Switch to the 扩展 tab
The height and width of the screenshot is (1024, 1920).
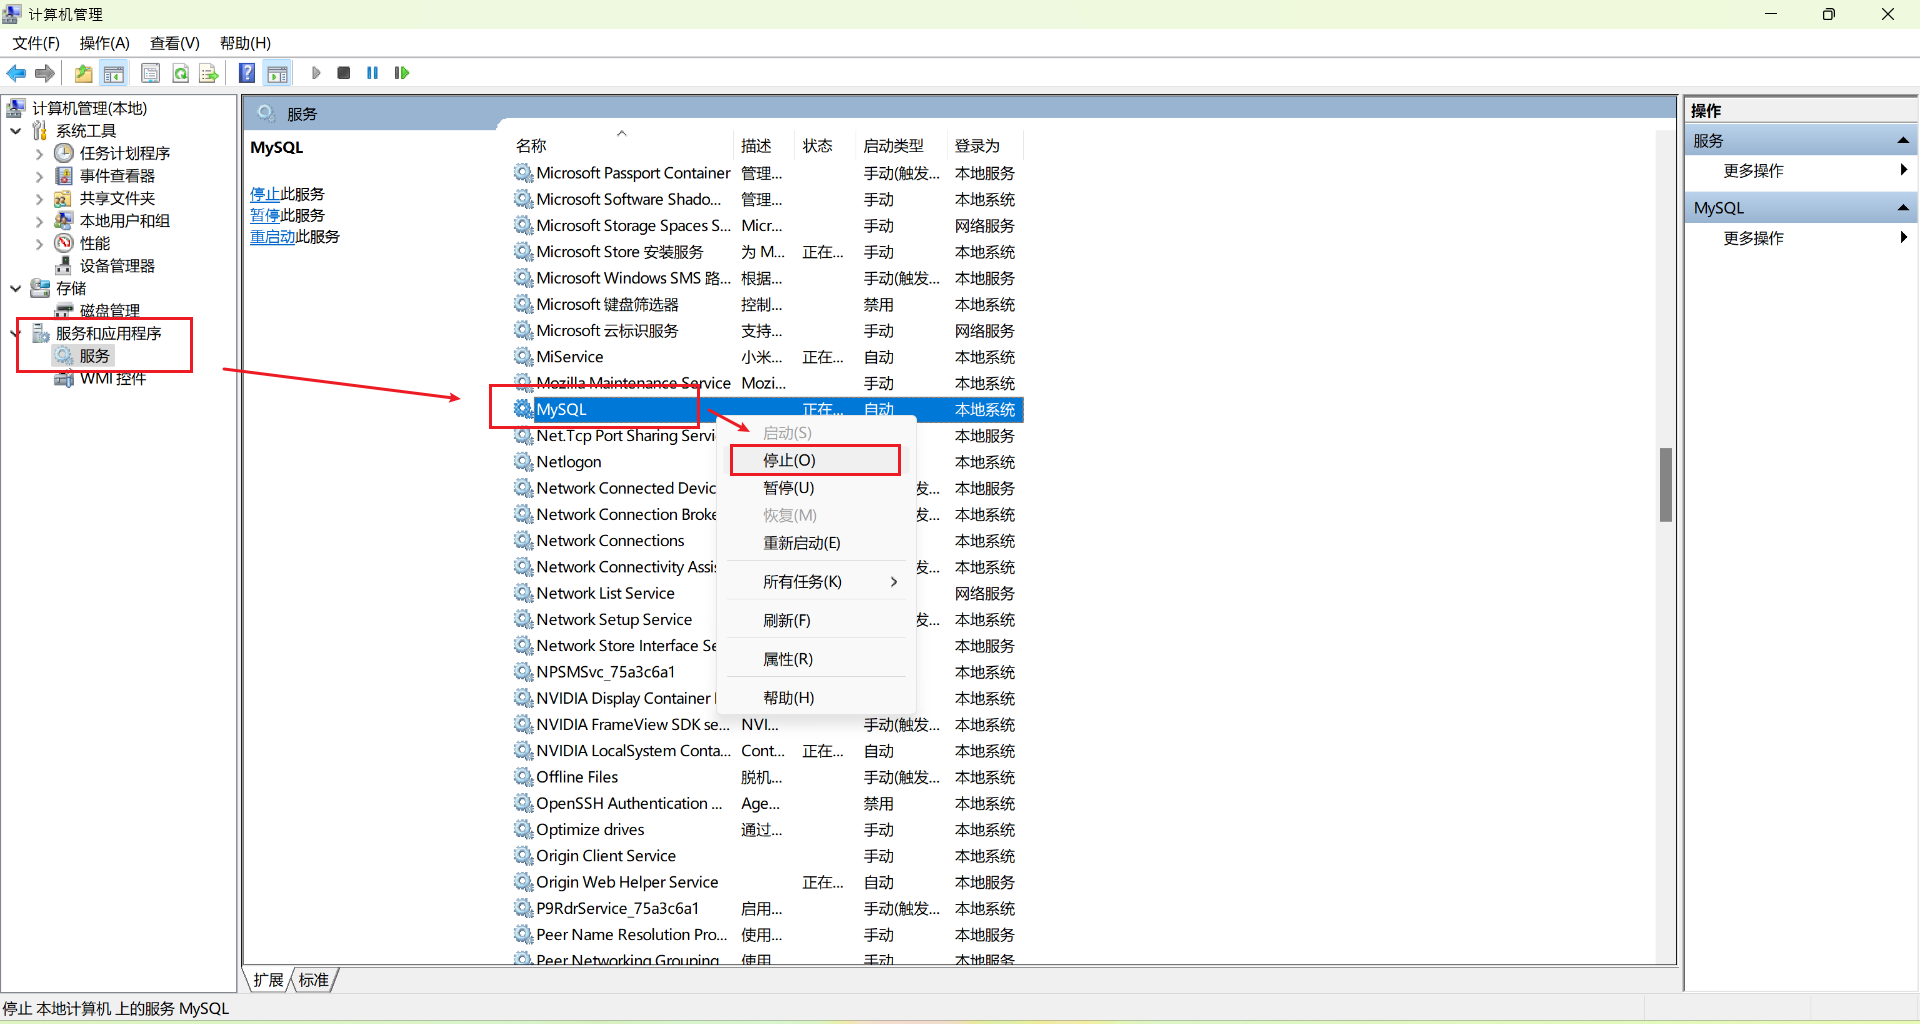268,980
